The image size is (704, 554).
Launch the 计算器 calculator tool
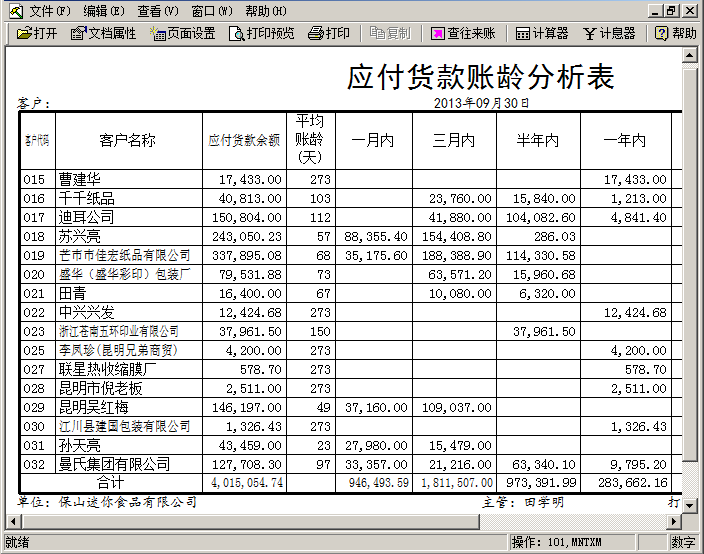click(x=542, y=33)
